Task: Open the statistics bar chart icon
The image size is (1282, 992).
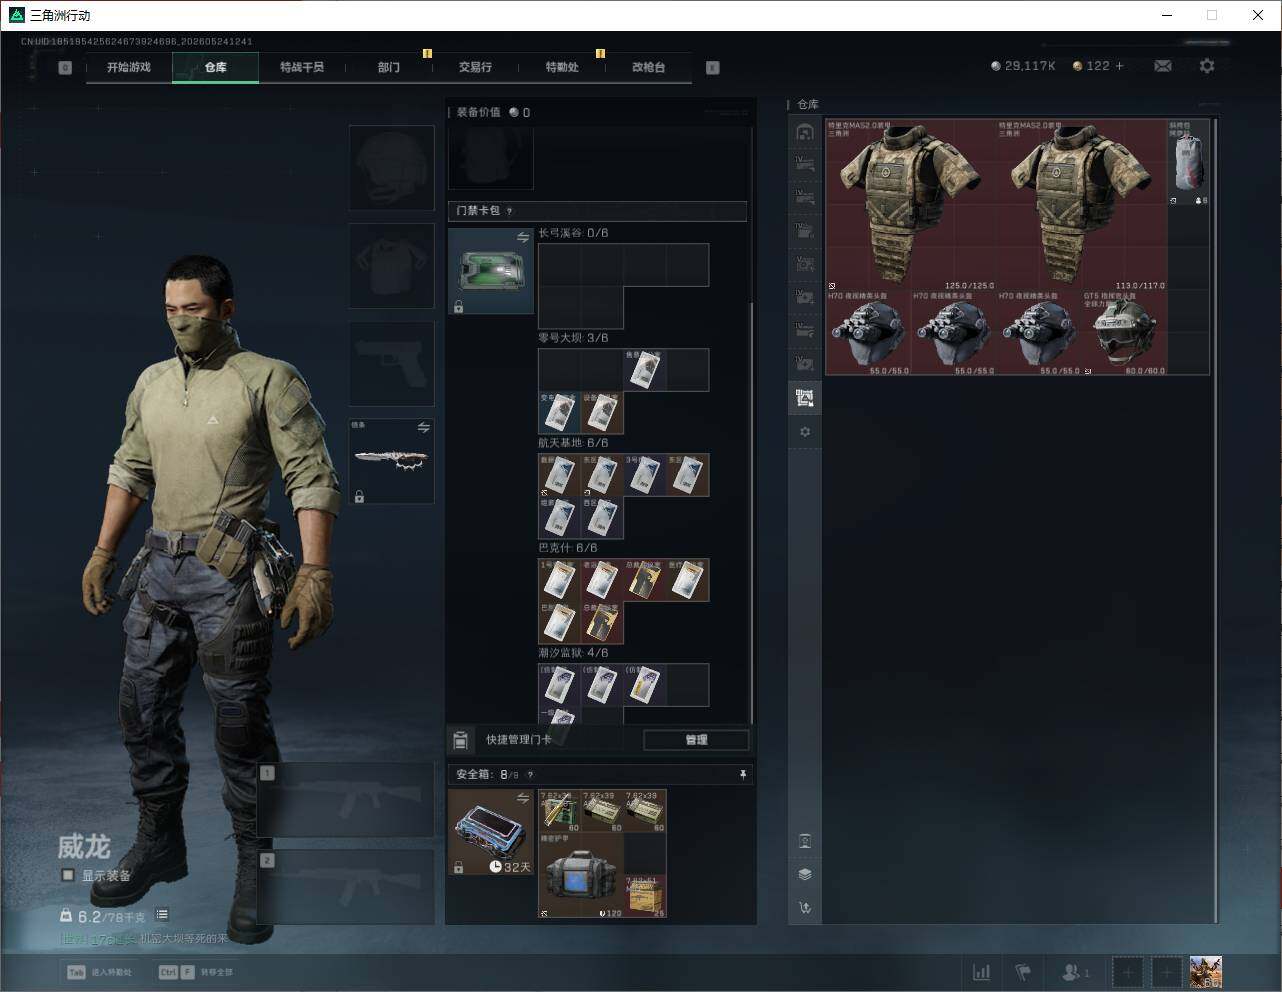Action: (982, 972)
